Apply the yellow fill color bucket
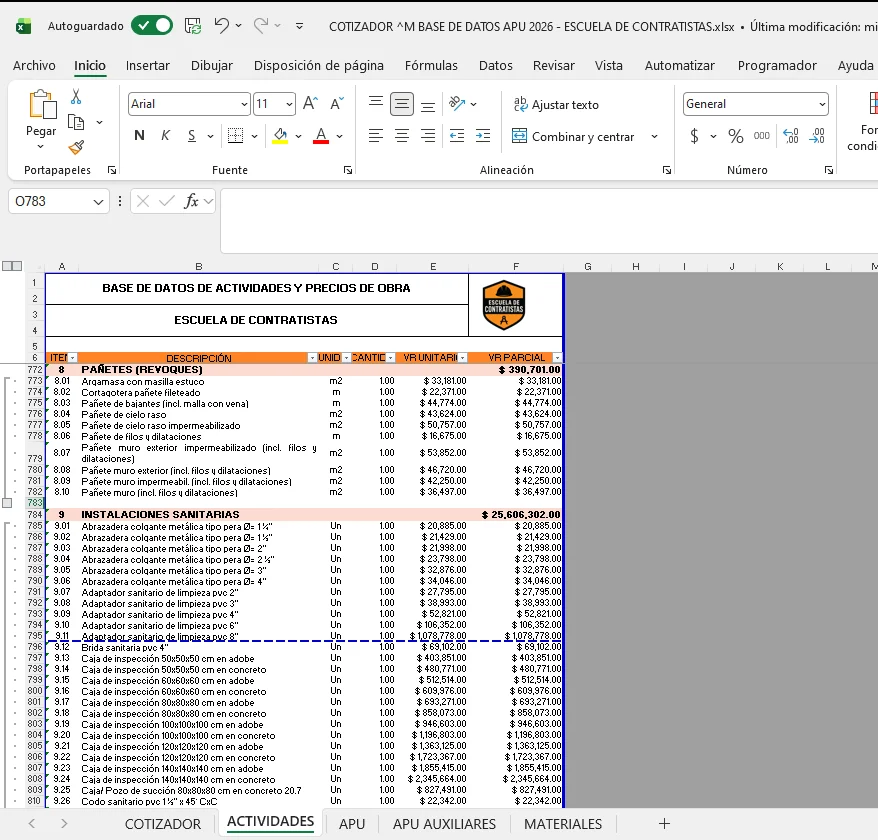Screen dimensions: 878x840 tap(280, 136)
